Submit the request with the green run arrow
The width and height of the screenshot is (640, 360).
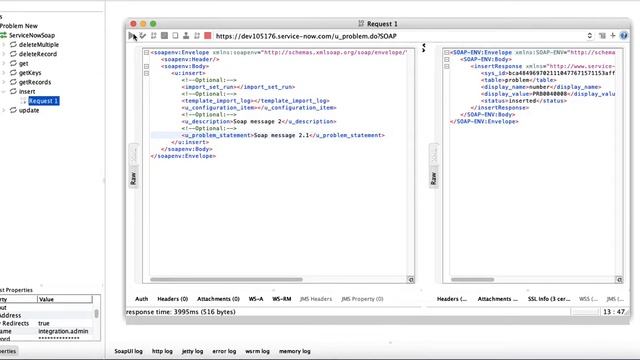(131, 36)
